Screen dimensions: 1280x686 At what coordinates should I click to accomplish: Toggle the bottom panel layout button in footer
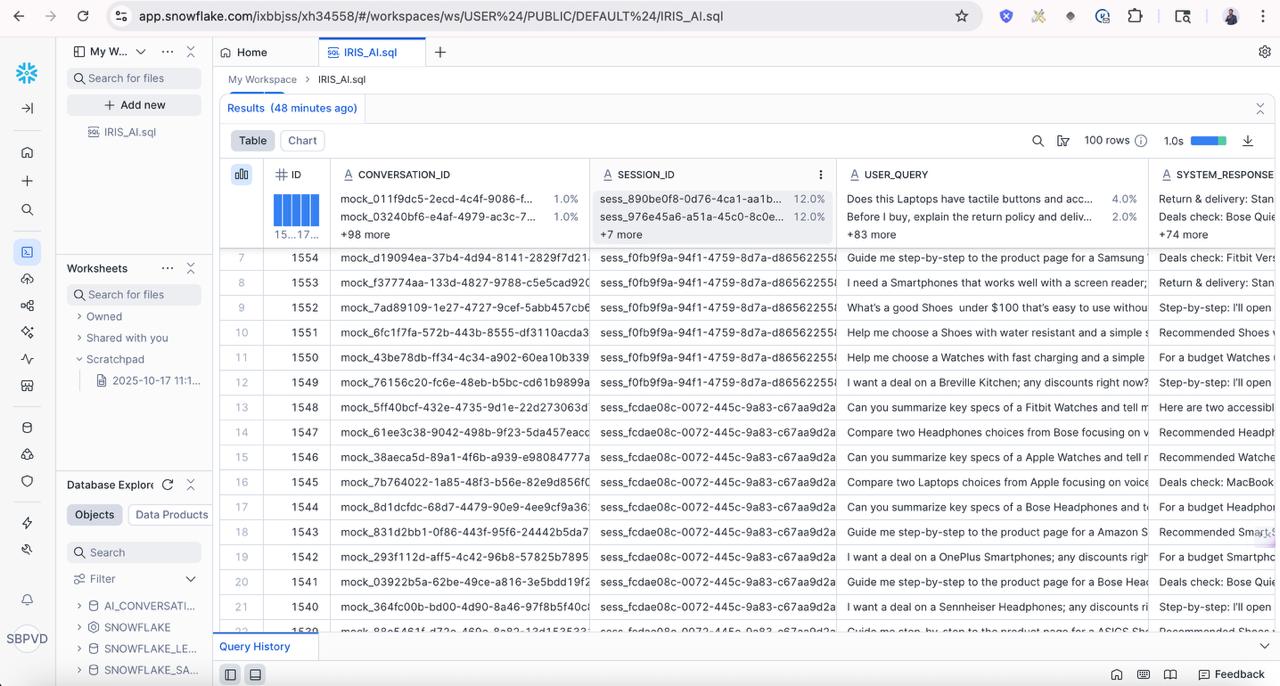tap(255, 675)
